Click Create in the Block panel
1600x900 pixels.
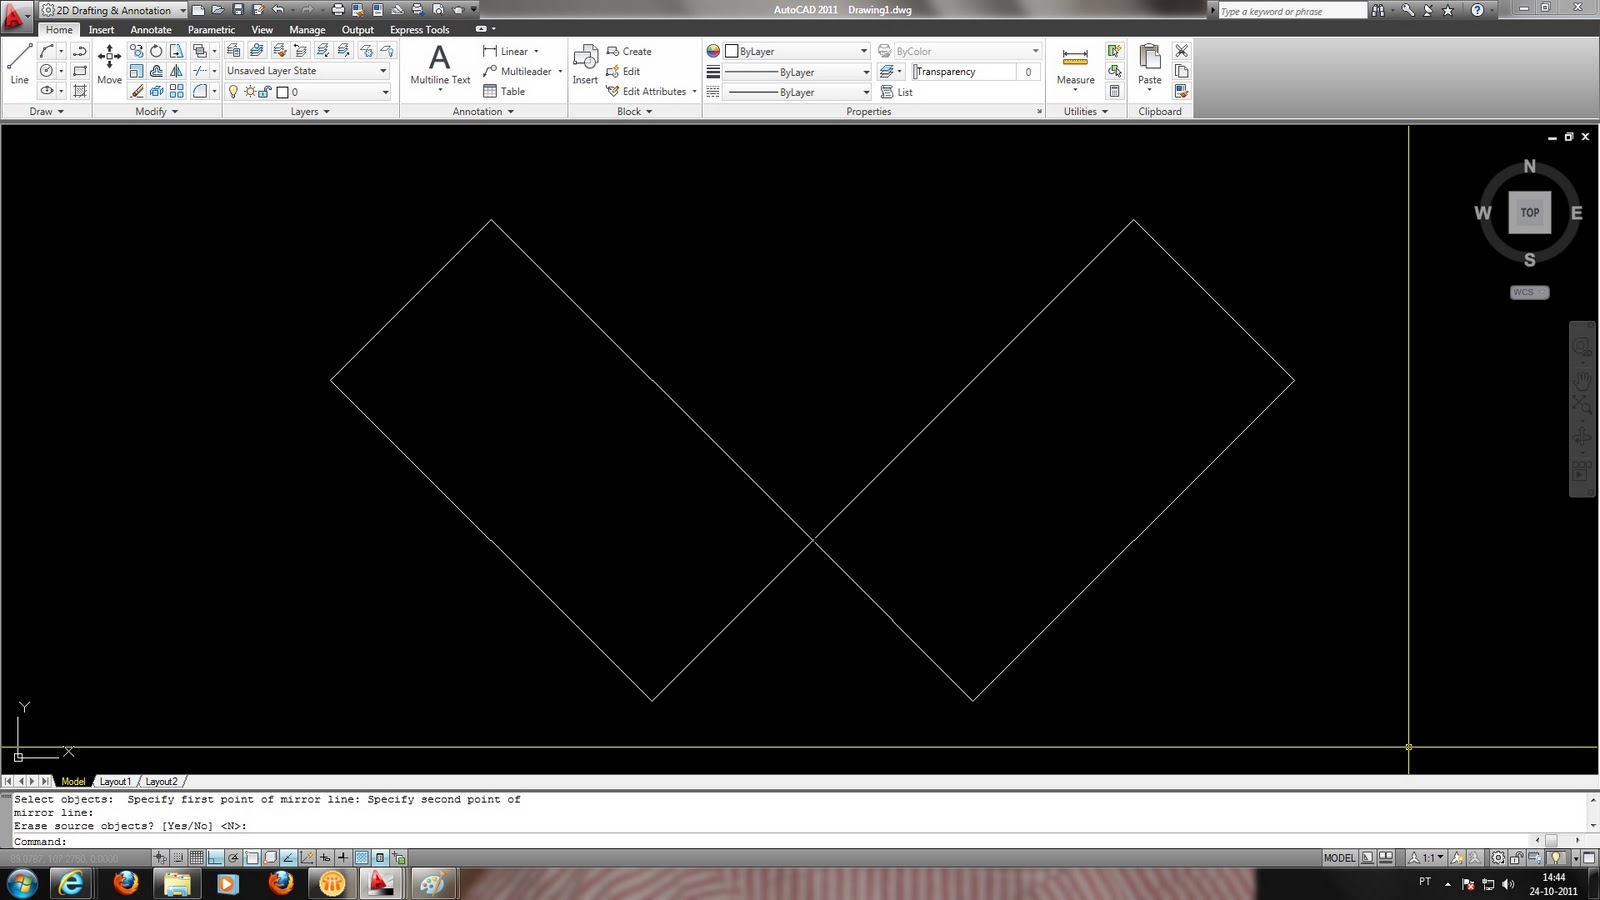click(630, 51)
